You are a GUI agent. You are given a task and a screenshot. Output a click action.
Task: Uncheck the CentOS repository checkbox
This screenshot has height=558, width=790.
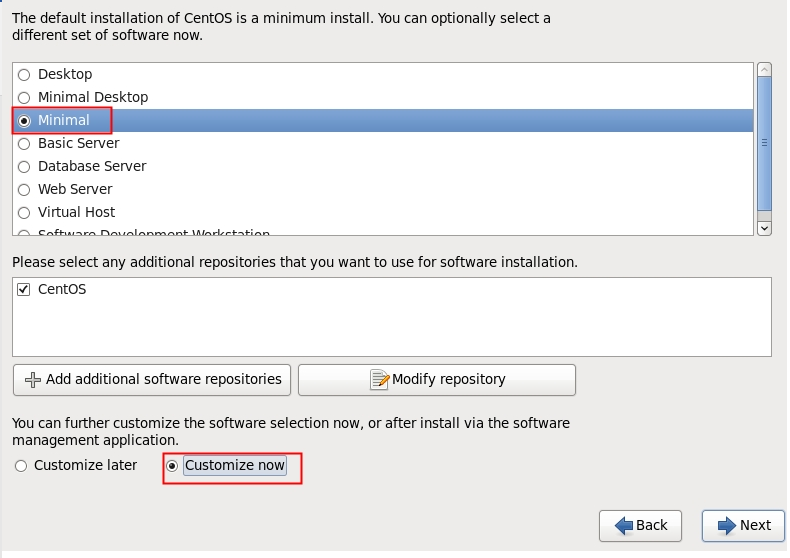click(24, 290)
